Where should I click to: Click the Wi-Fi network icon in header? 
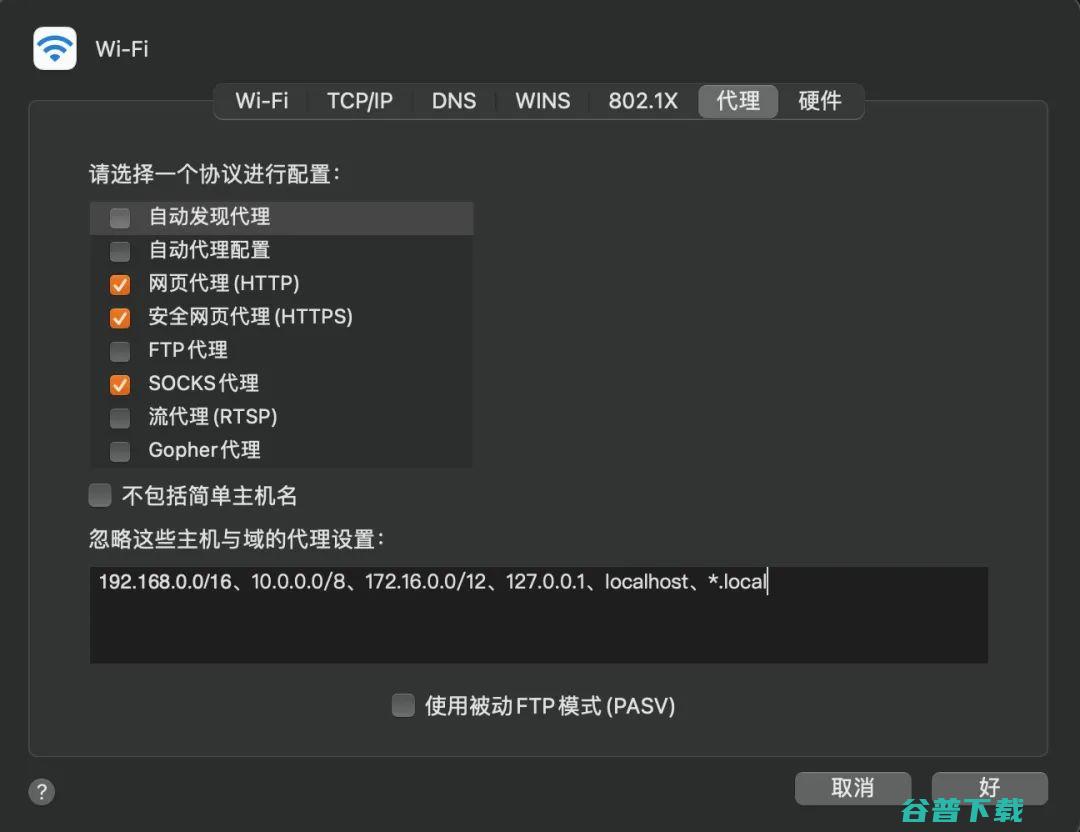tap(55, 48)
